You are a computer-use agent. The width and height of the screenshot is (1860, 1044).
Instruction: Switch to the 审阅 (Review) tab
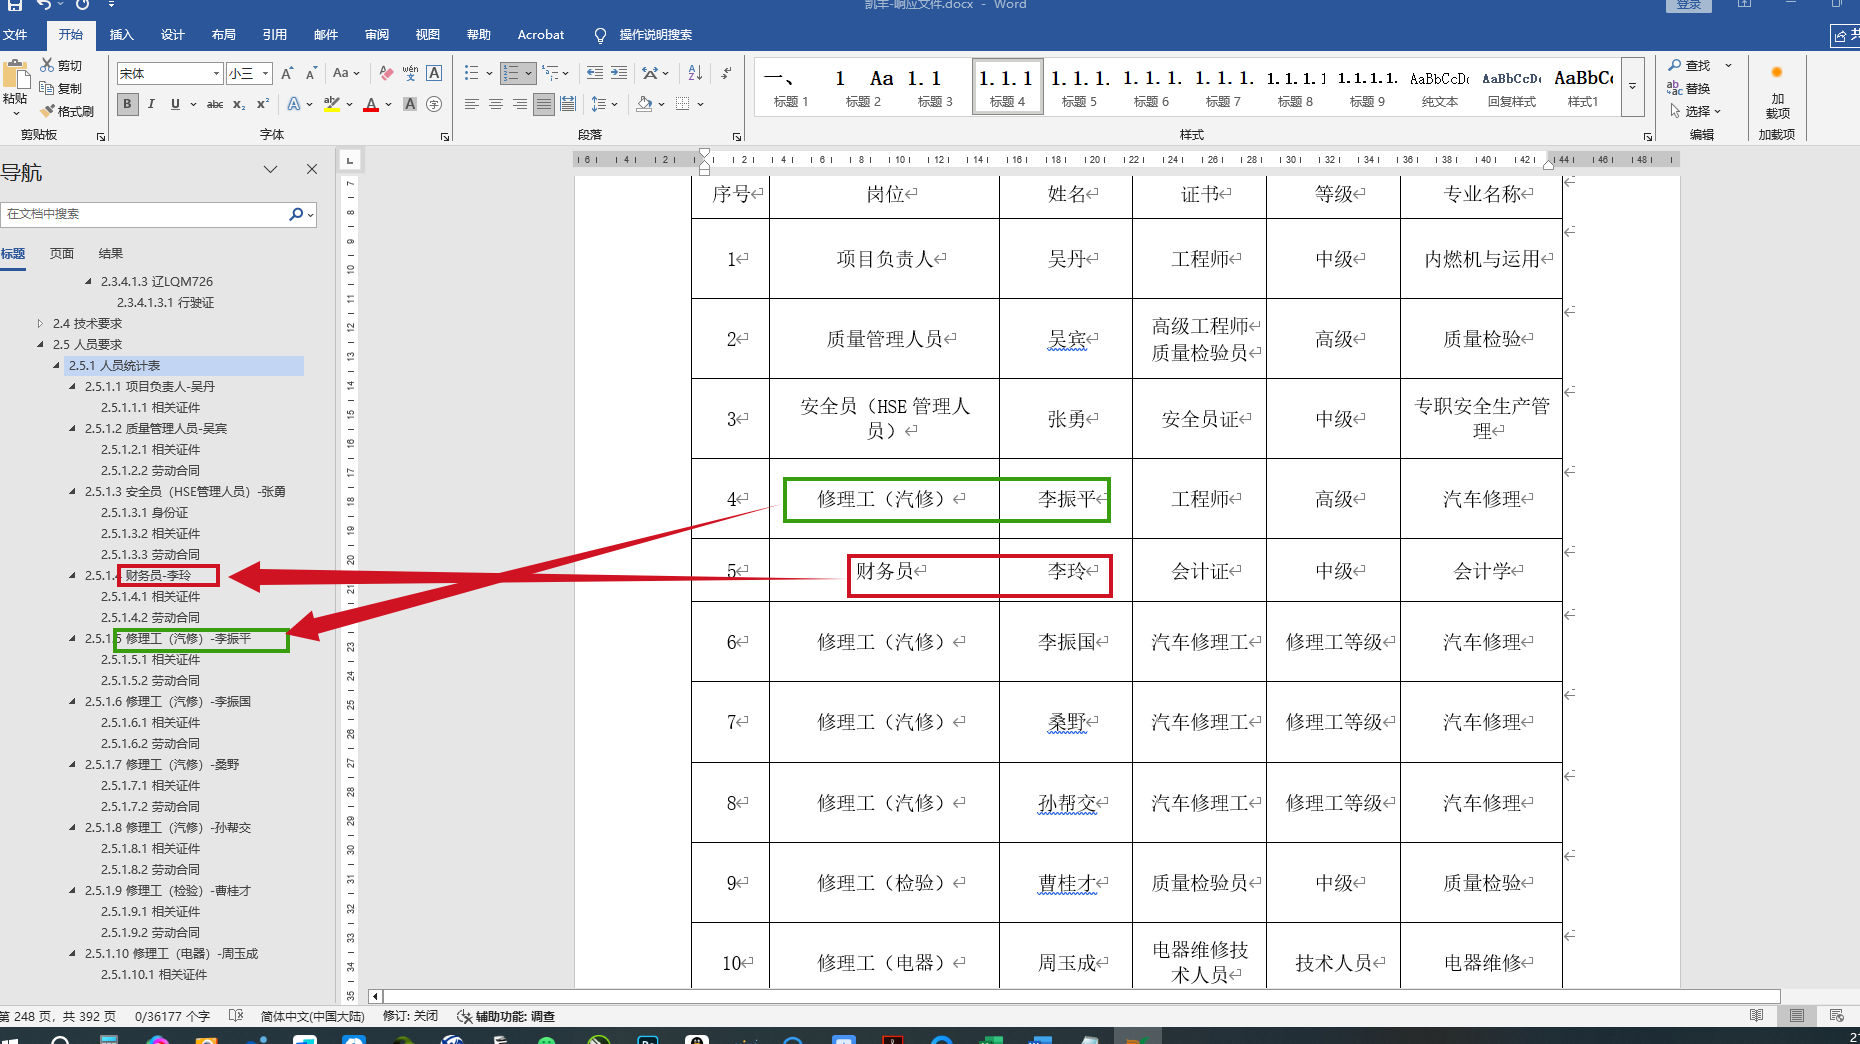(x=377, y=35)
